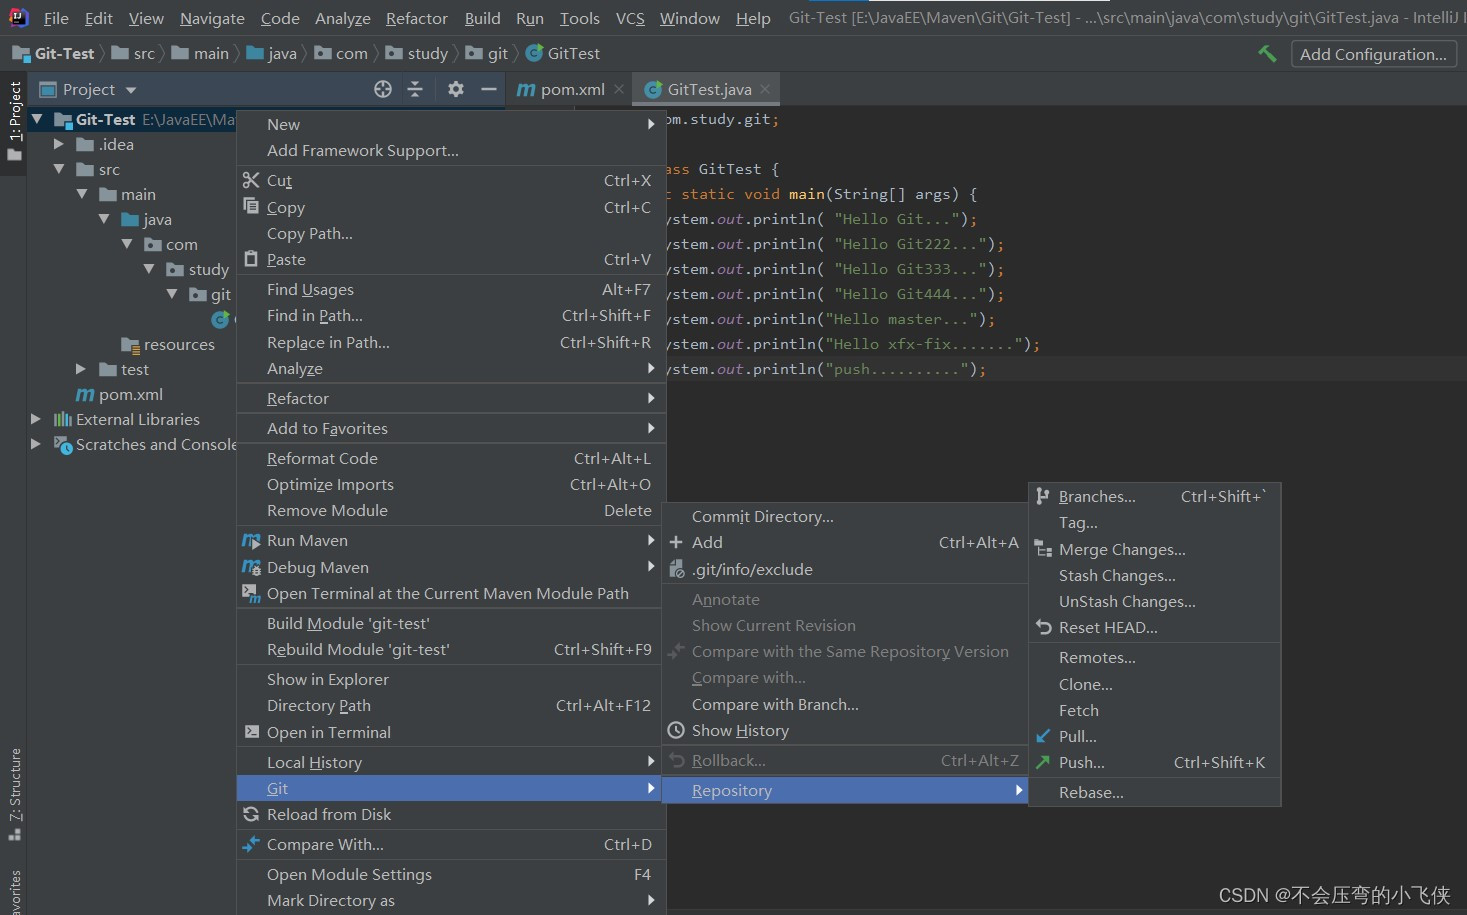
Task: Click the Project panel settings gear
Action: tap(456, 89)
